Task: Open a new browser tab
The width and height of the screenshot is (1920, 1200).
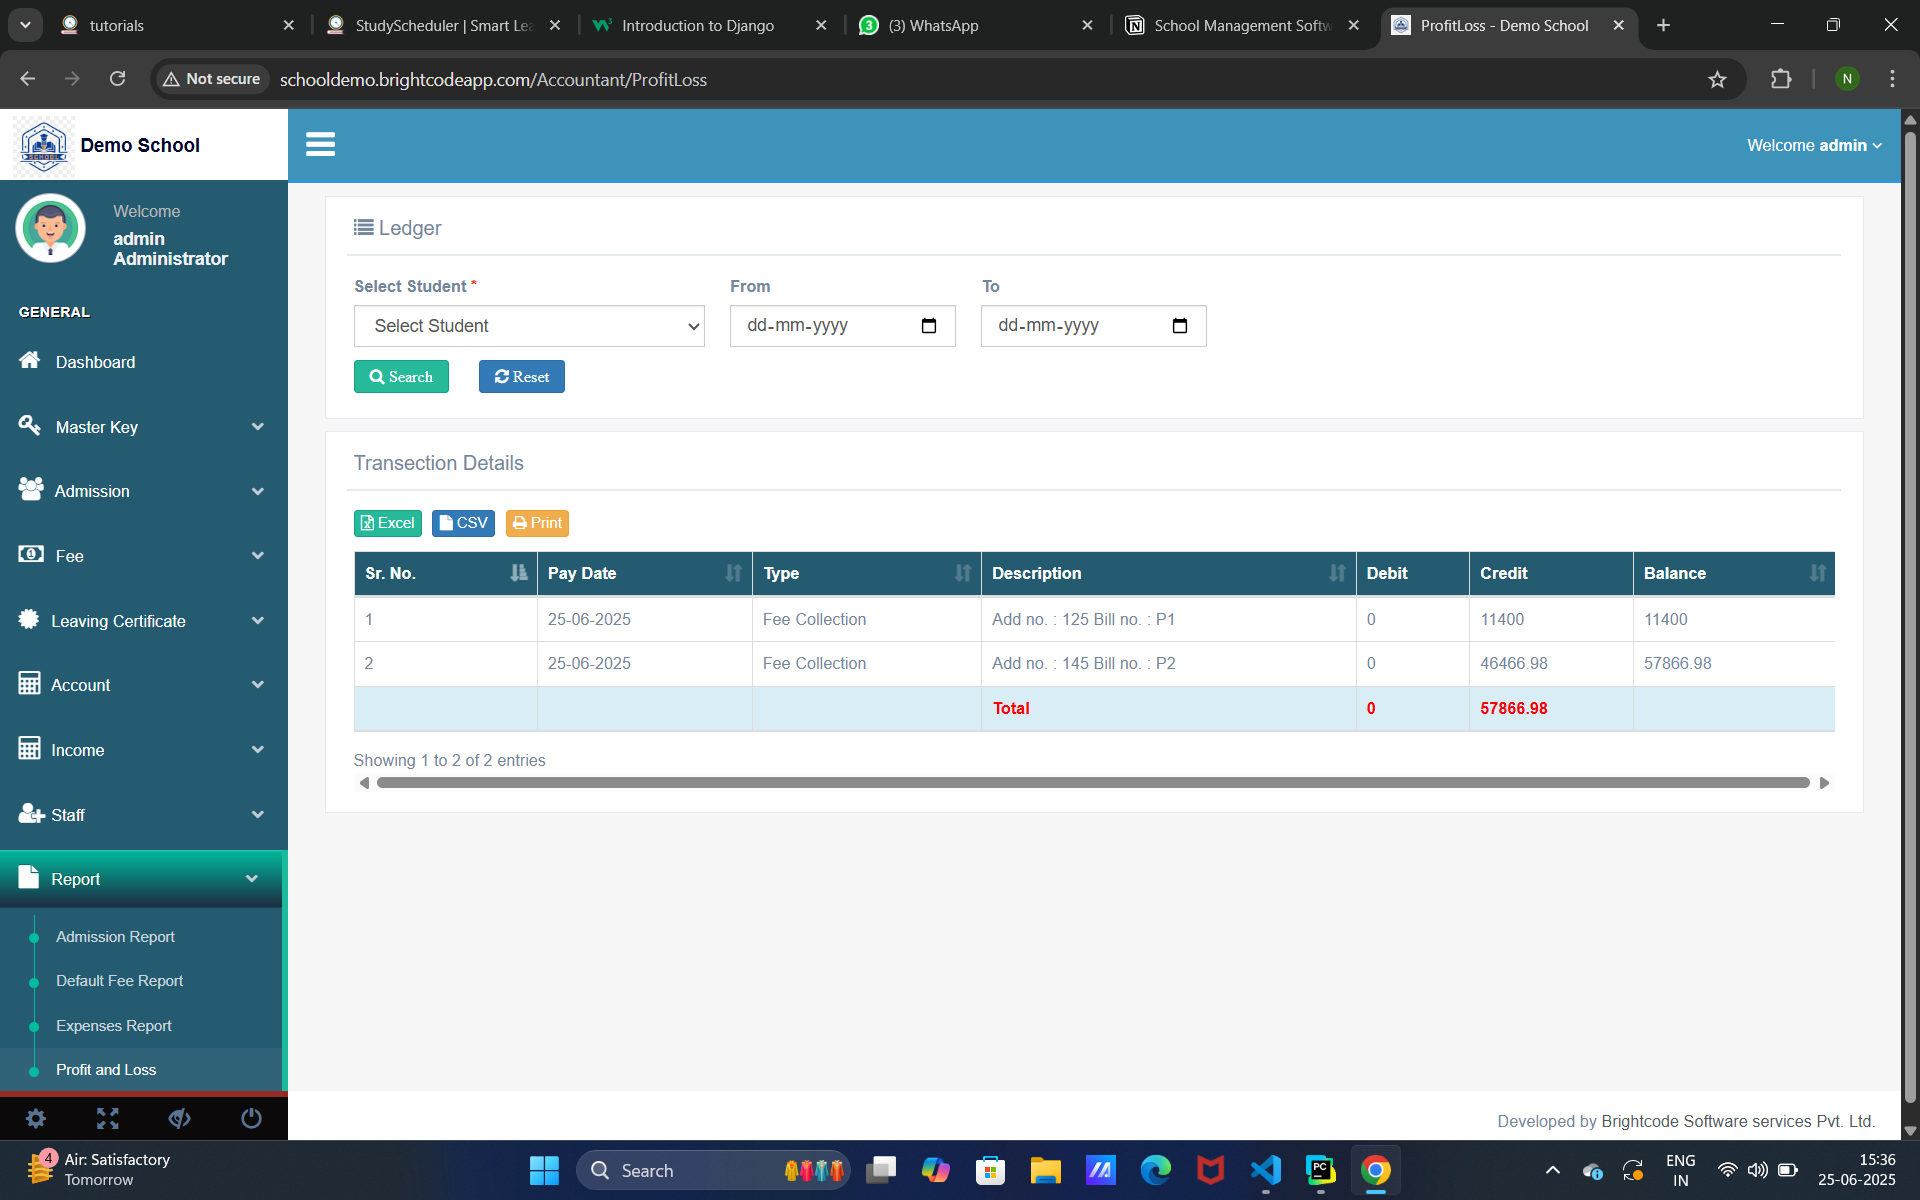Action: tap(1663, 25)
